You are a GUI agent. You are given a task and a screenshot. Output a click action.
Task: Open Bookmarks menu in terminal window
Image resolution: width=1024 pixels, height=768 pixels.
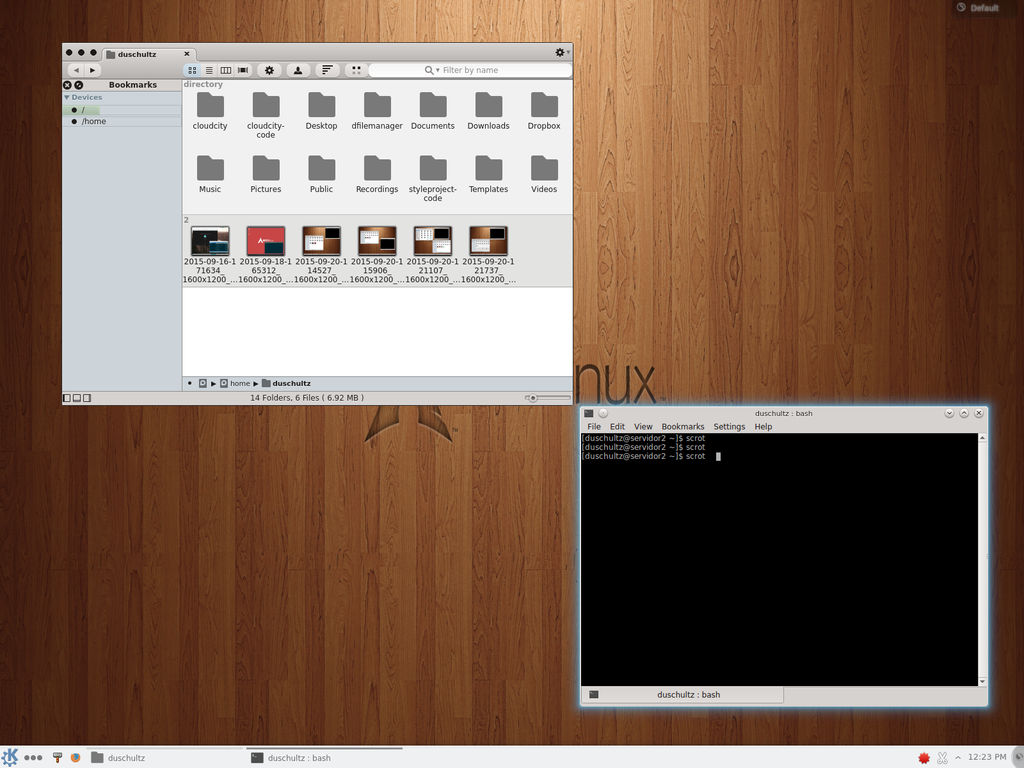[682, 426]
